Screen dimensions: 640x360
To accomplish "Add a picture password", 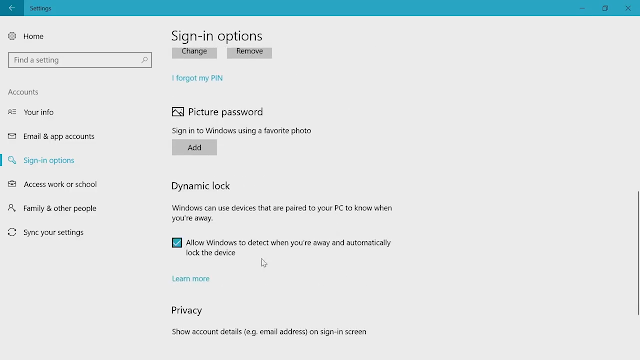I will [194, 147].
